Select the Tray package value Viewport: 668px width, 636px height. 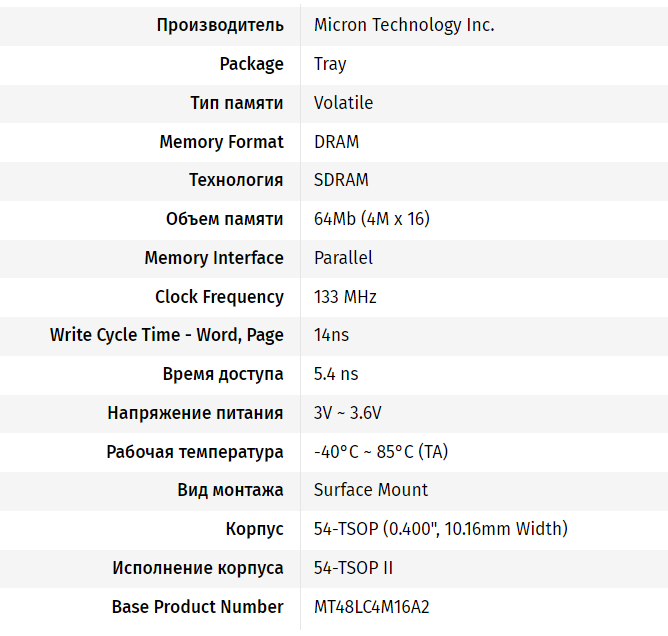[330, 64]
